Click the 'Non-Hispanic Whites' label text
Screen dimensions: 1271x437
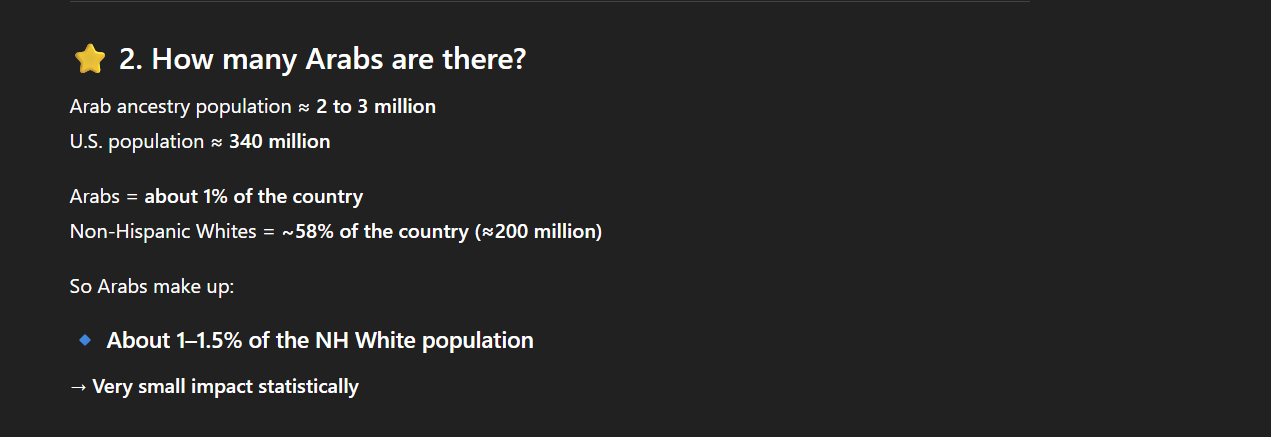tap(165, 231)
